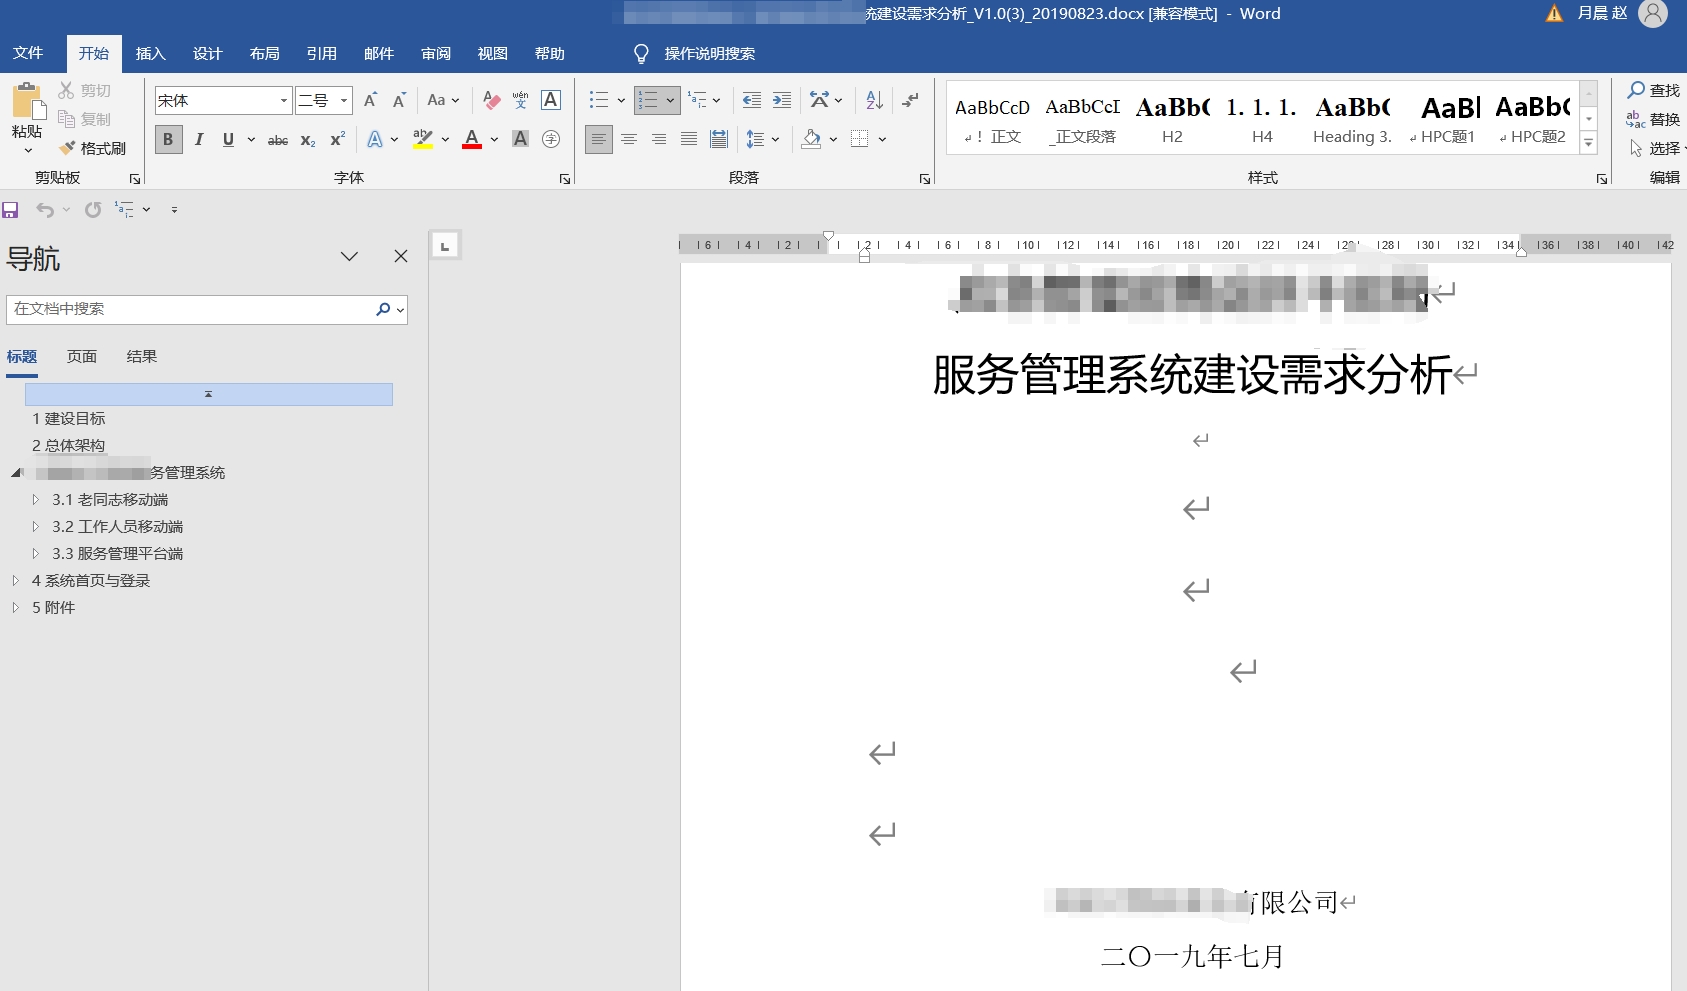Image resolution: width=1687 pixels, height=991 pixels.
Task: Click the 查找 find button
Action: [x=1654, y=90]
